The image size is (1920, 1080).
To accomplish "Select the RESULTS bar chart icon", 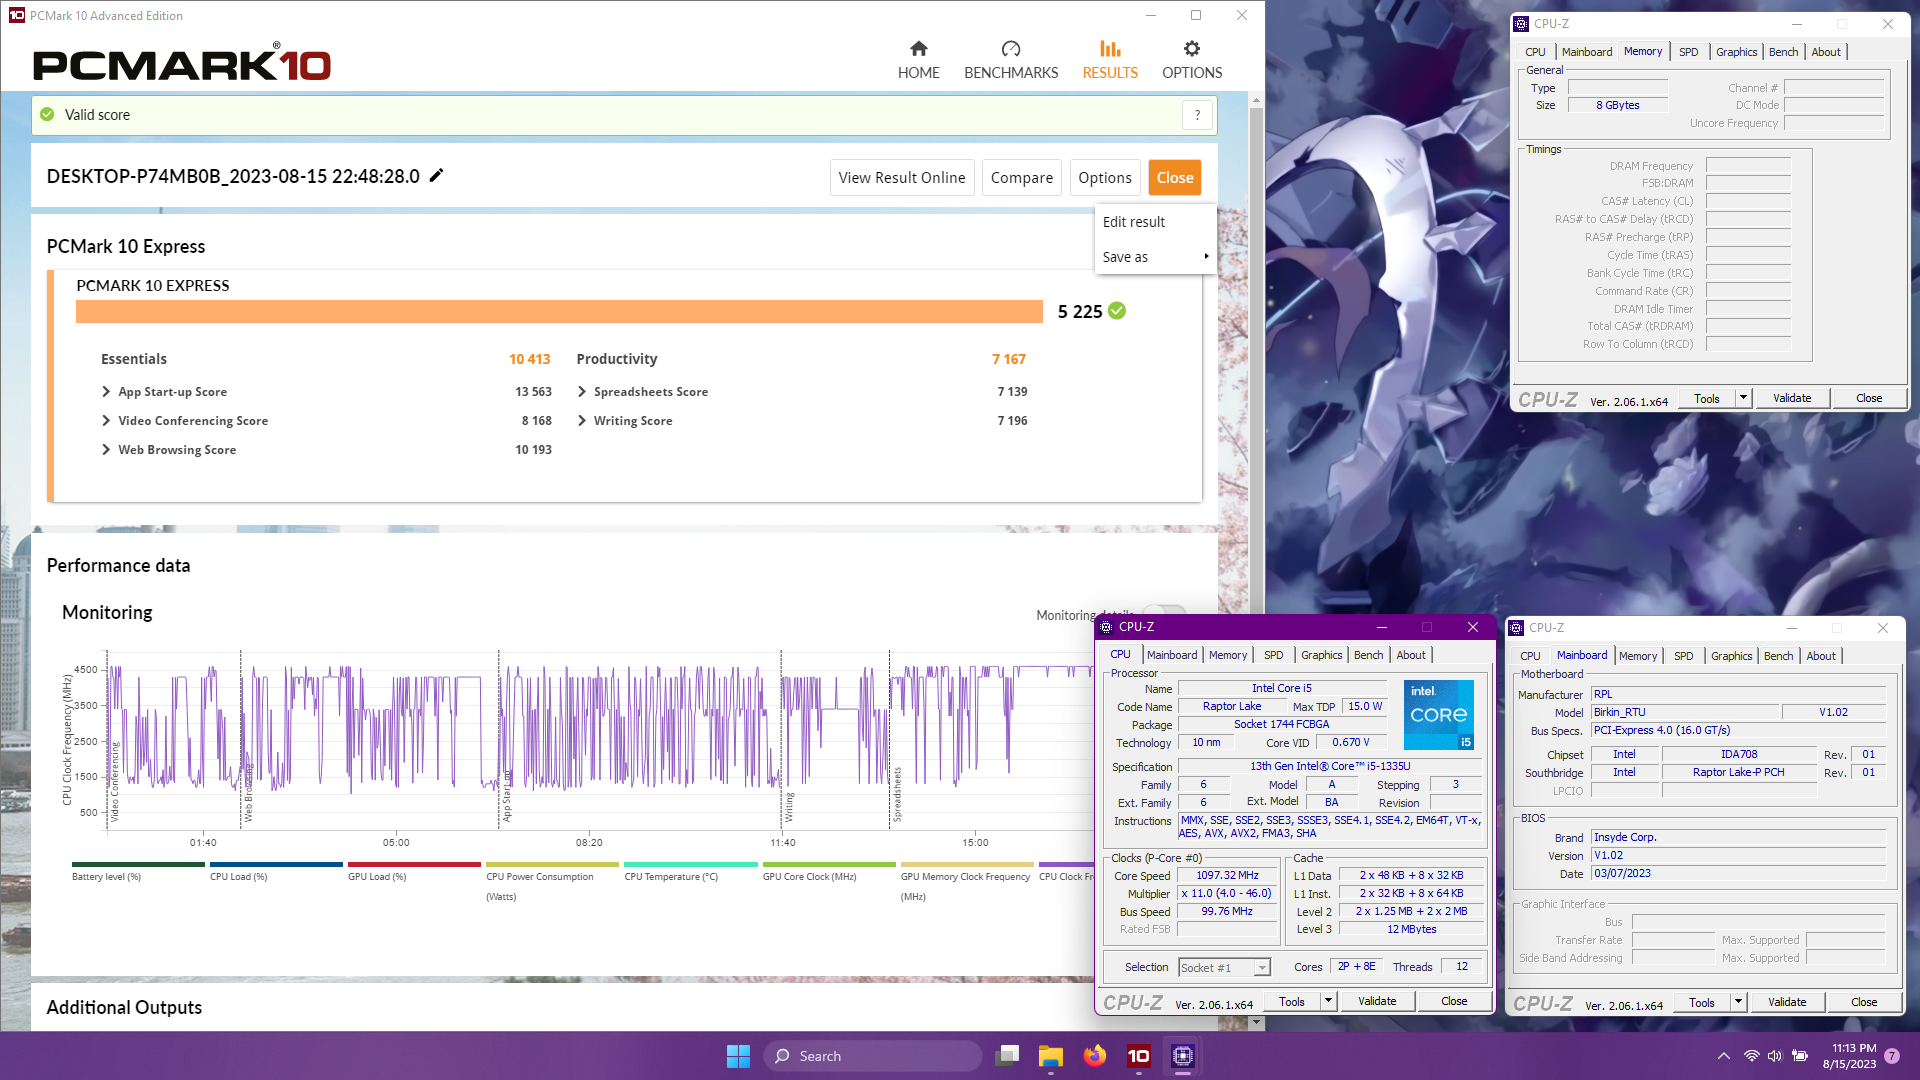I will [x=1110, y=48].
